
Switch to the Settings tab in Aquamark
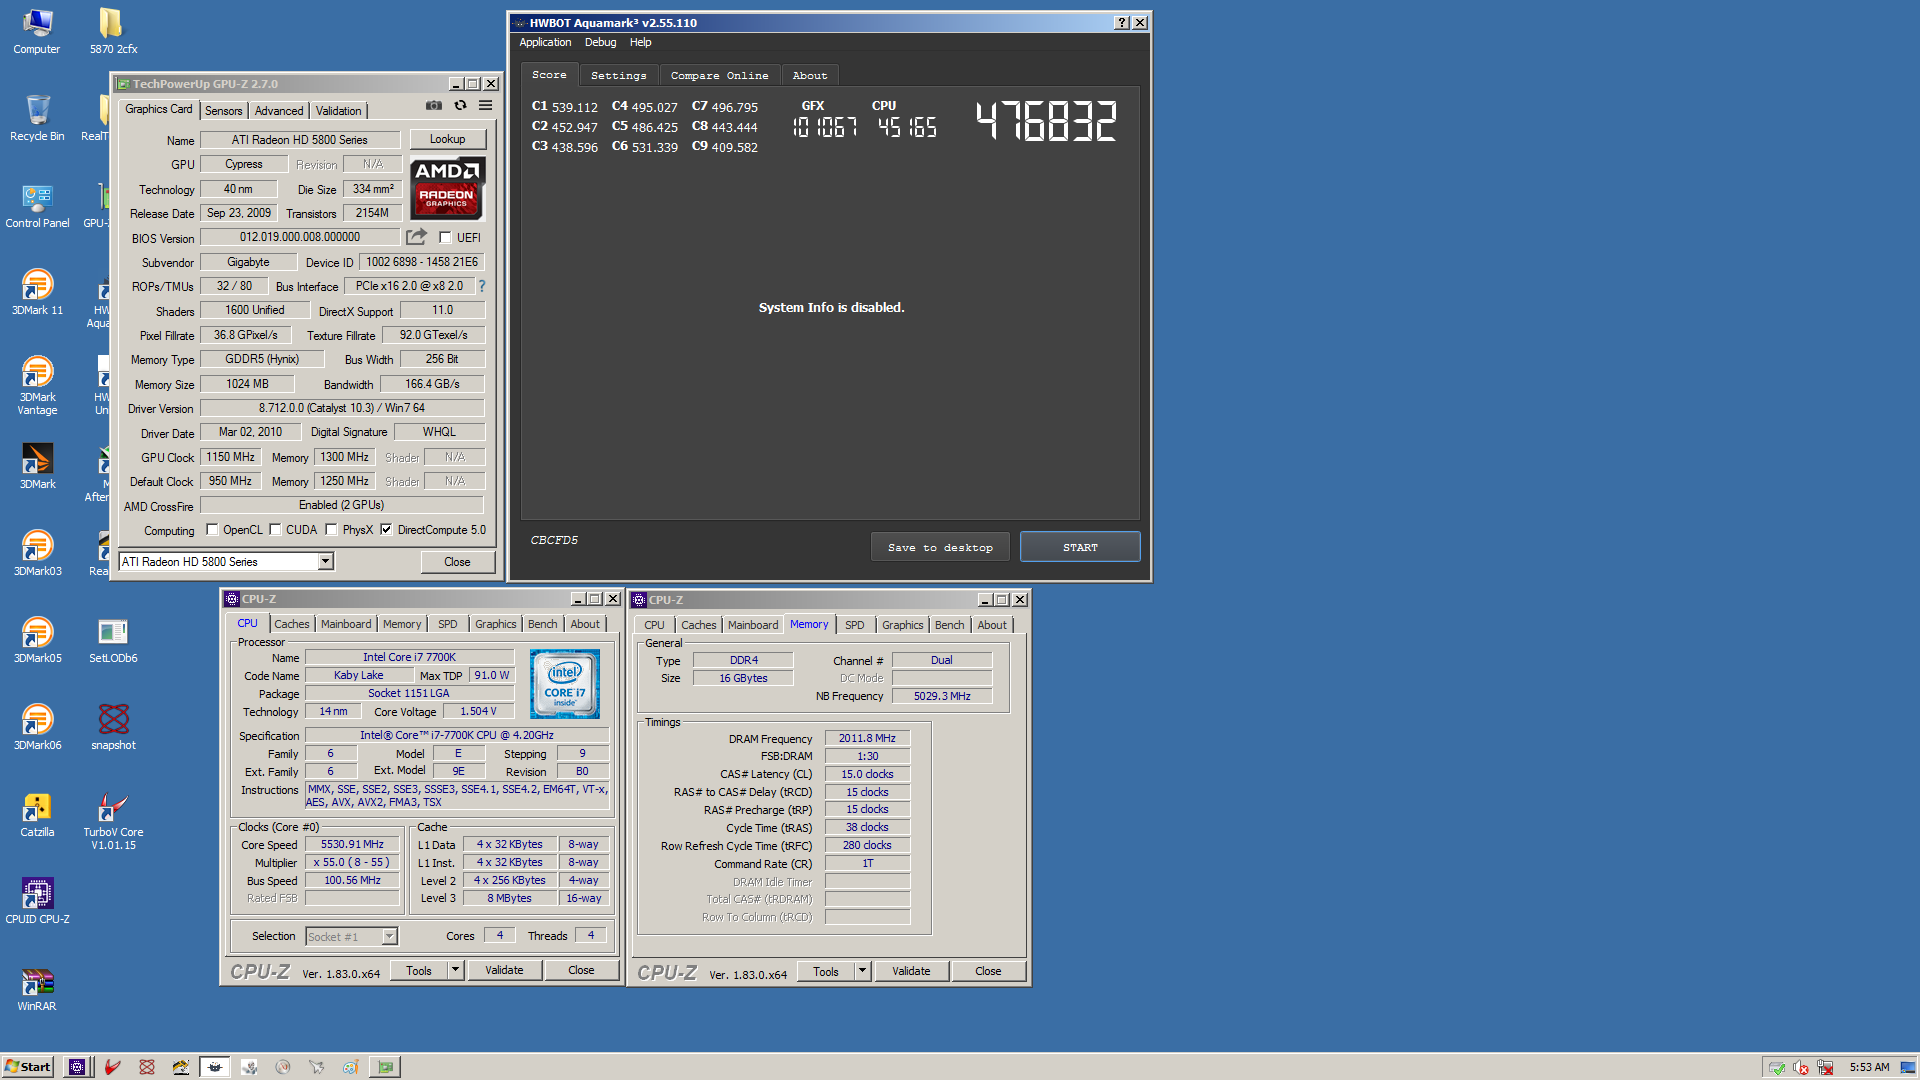click(x=618, y=76)
